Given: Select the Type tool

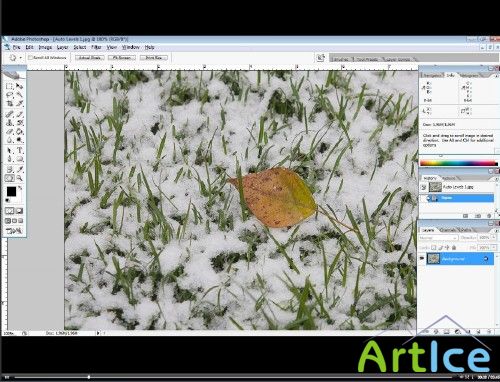Looking at the screenshot, I should pyautogui.click(x=19, y=150).
